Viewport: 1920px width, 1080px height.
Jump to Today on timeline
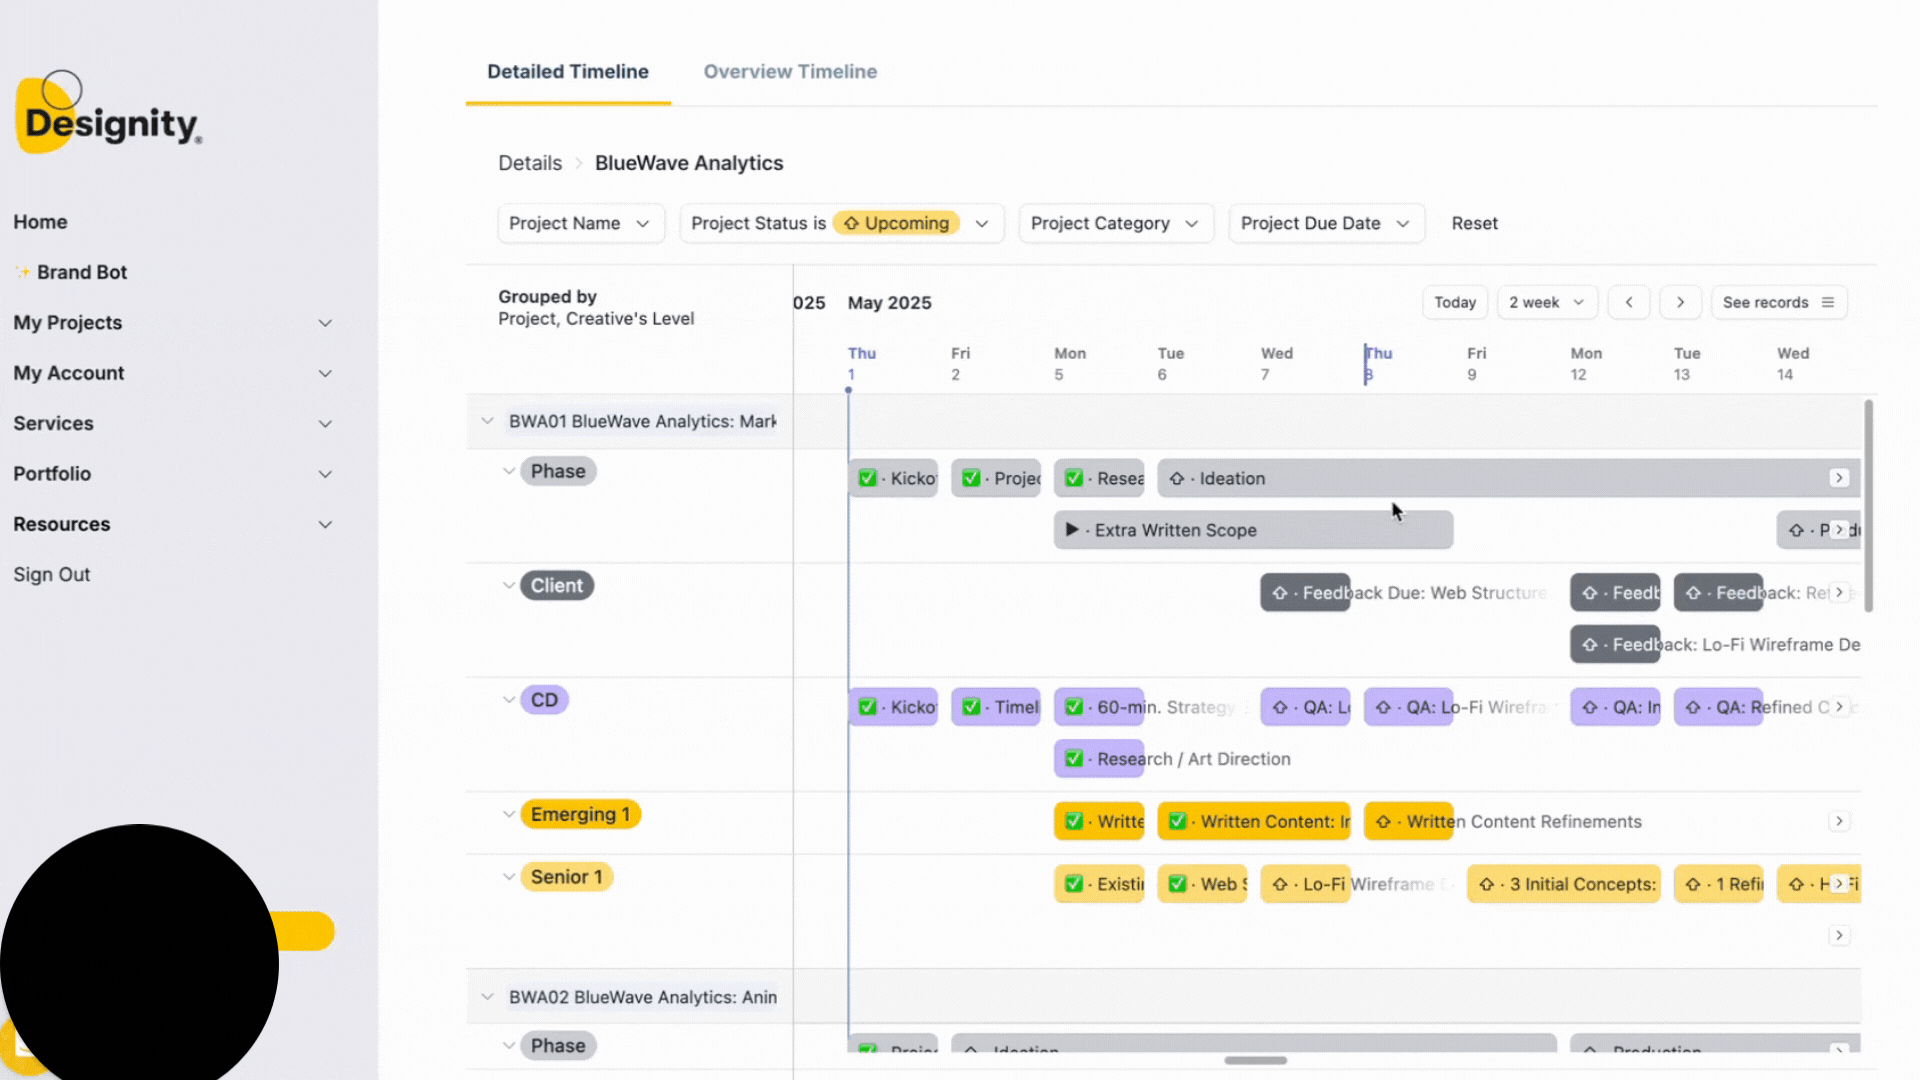coord(1454,302)
